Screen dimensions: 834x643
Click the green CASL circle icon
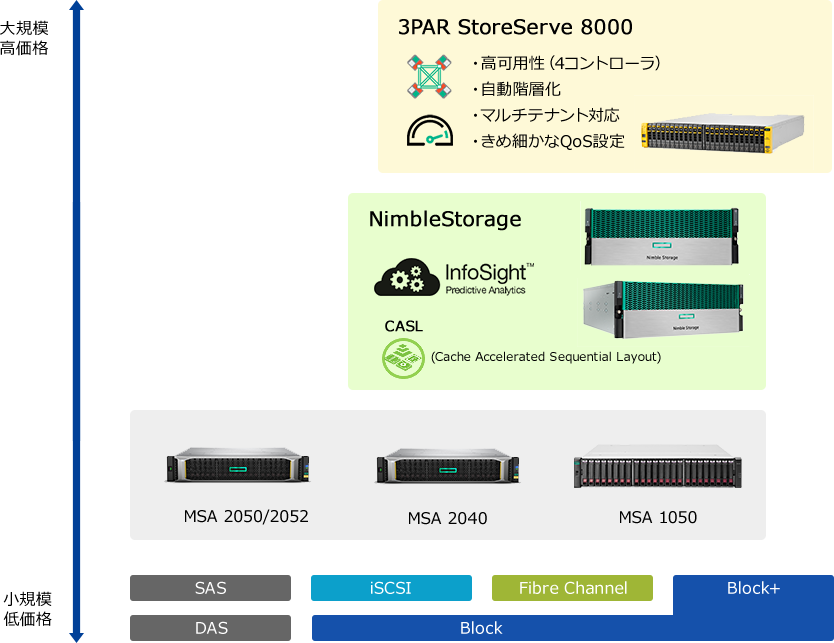(403, 358)
